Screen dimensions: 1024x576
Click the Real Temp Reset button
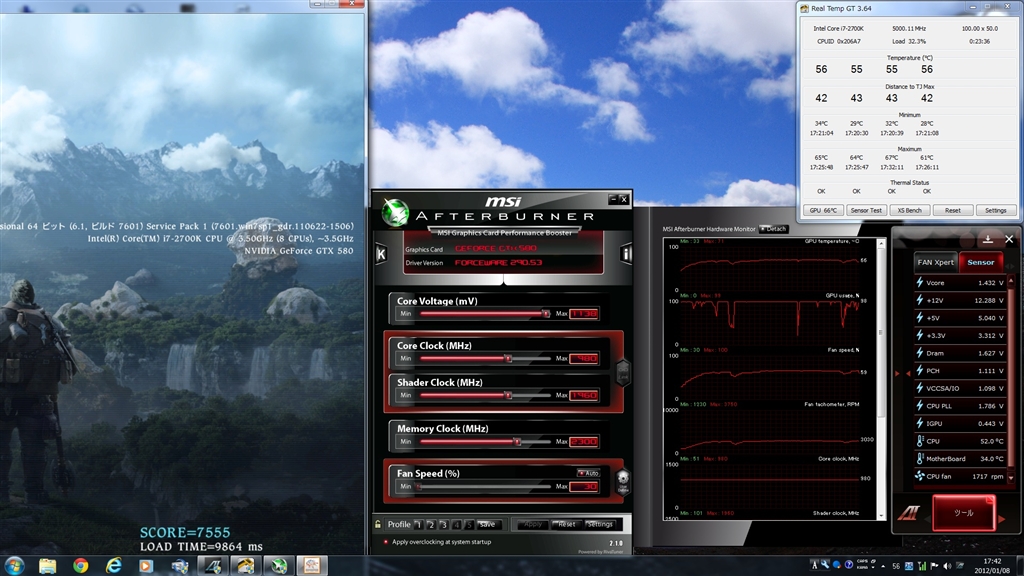(952, 210)
